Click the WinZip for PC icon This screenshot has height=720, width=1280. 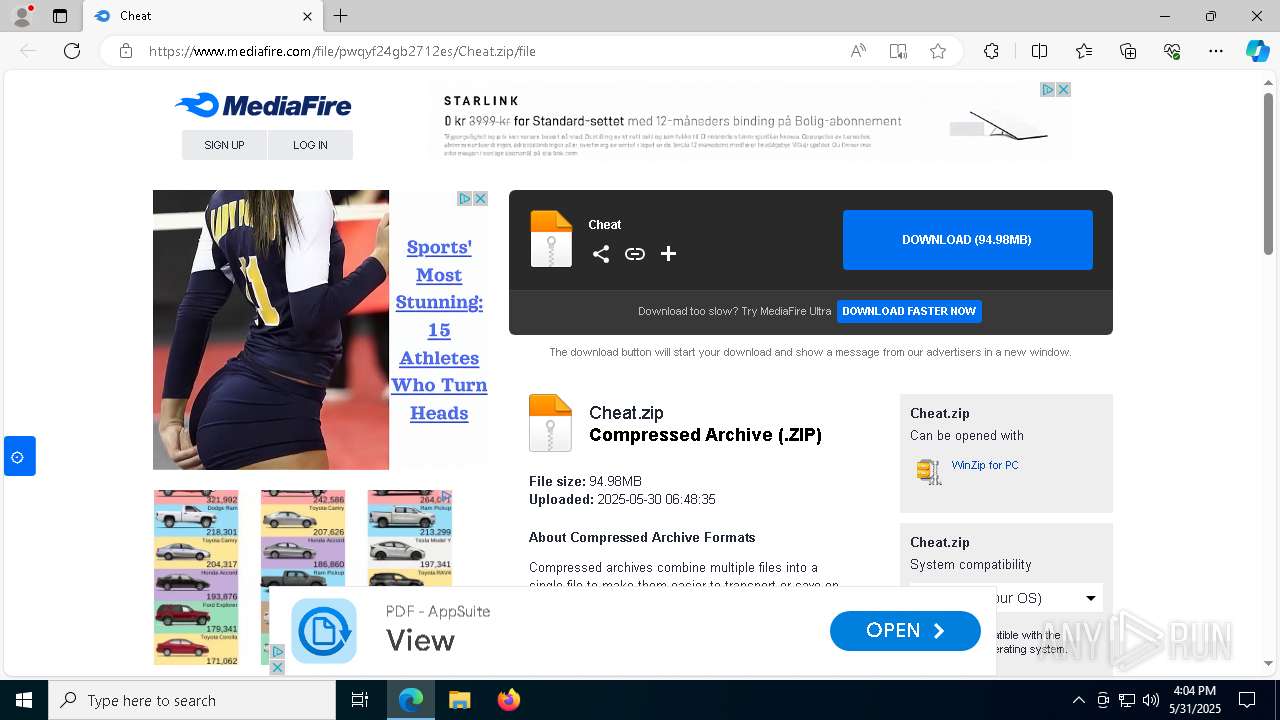coord(929,471)
